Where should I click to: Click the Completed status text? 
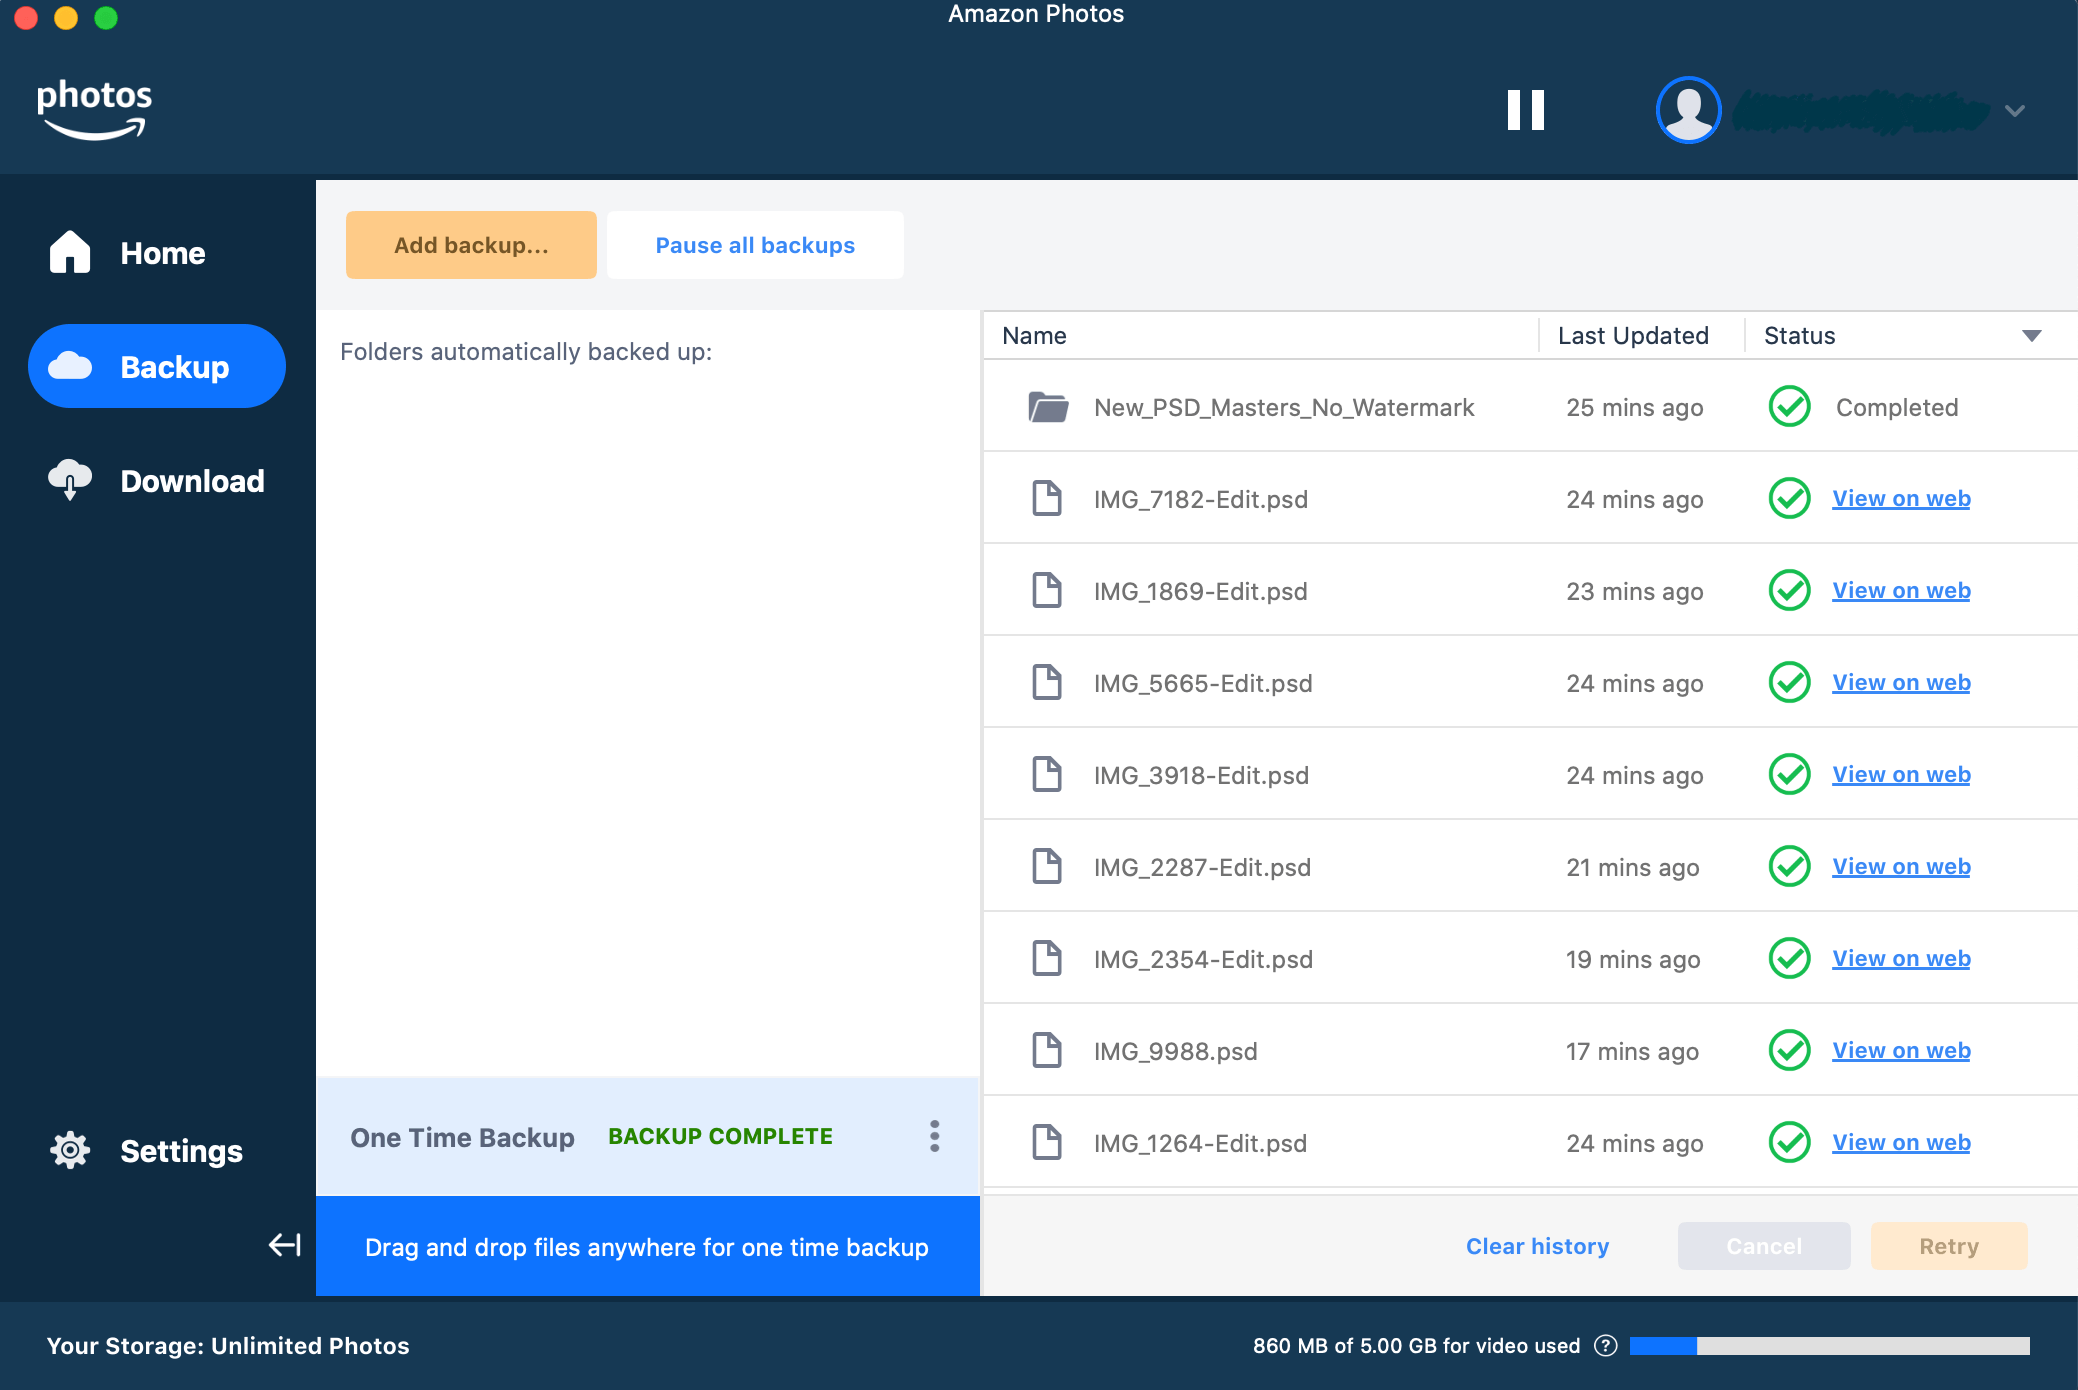coord(1897,407)
